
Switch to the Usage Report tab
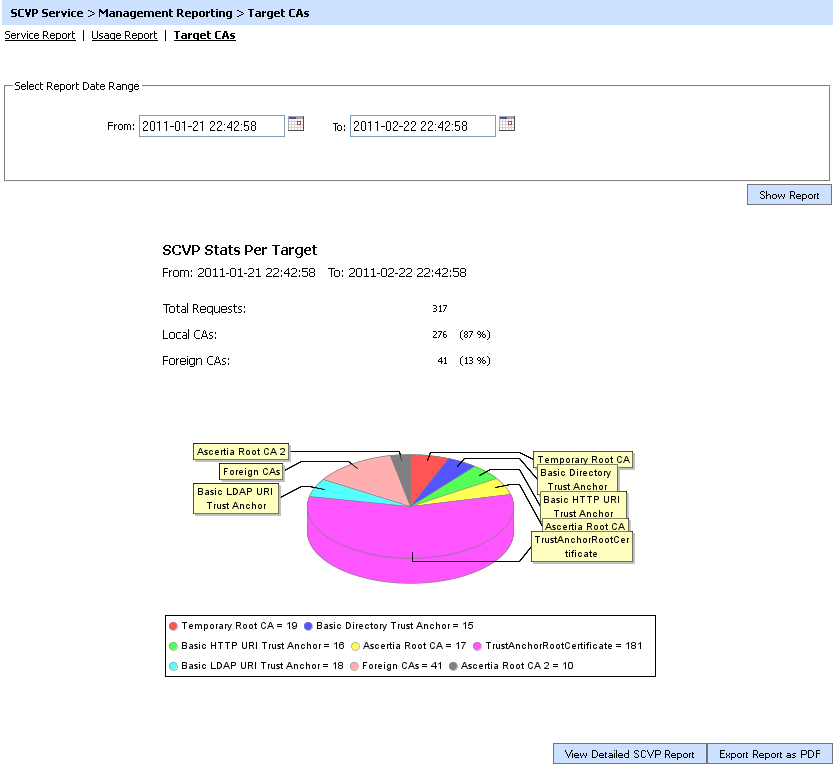[x=124, y=35]
